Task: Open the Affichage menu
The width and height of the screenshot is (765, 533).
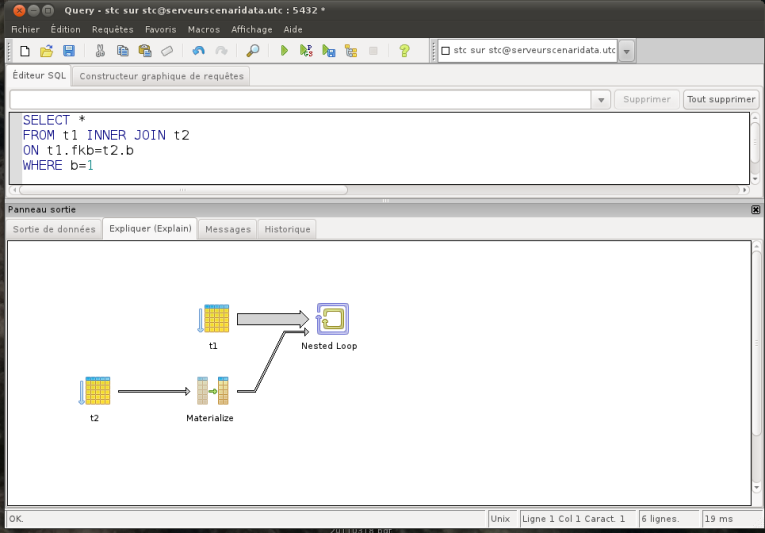Action: 252,29
